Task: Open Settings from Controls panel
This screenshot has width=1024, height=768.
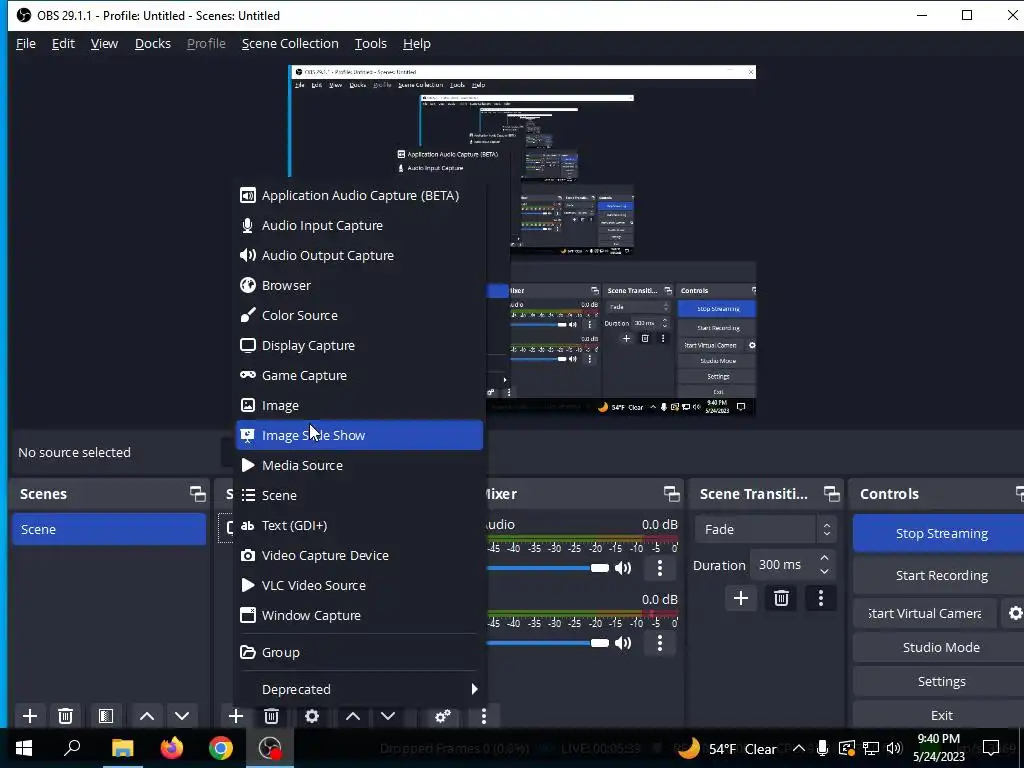Action: tap(940, 681)
